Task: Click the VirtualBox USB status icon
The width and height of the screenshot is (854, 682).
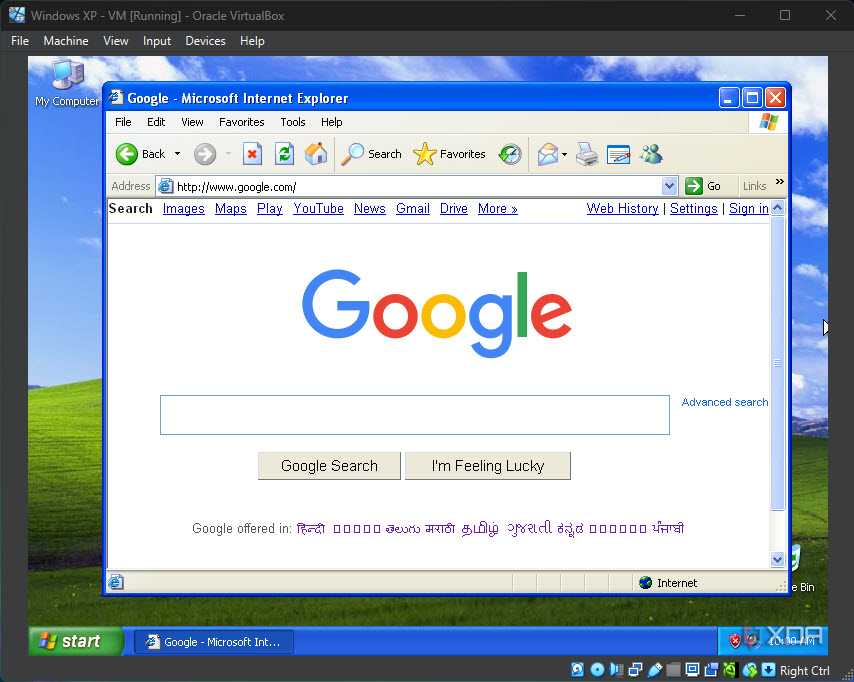Action: point(655,669)
